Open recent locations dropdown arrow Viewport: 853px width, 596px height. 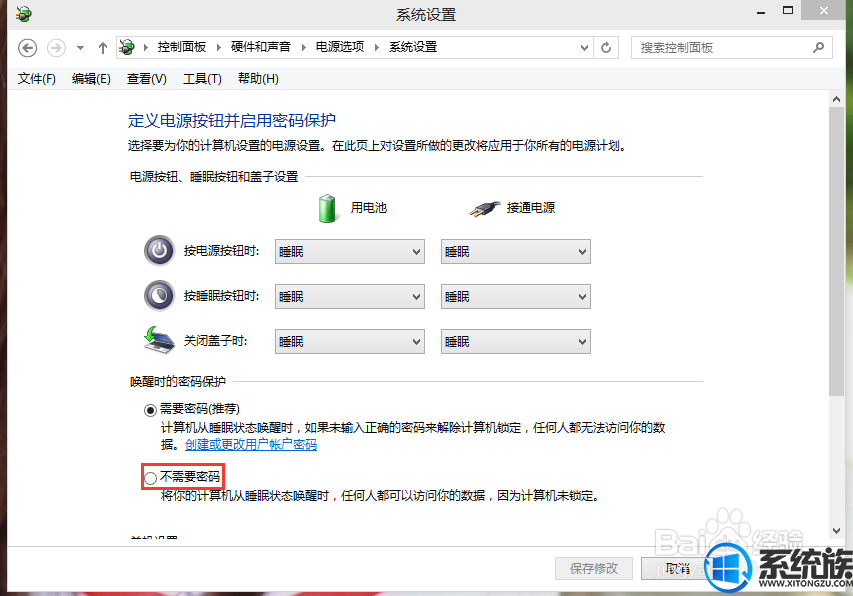tap(81, 48)
